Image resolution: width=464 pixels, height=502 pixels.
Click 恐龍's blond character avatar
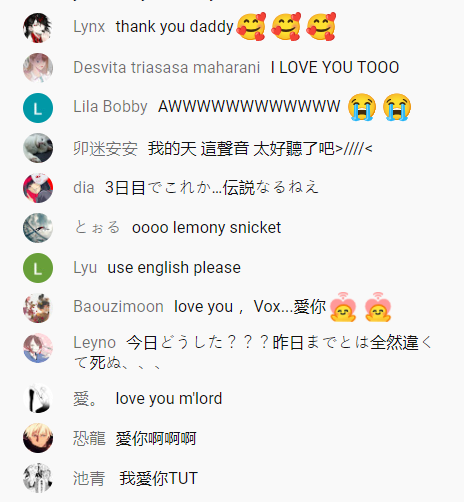click(38, 438)
